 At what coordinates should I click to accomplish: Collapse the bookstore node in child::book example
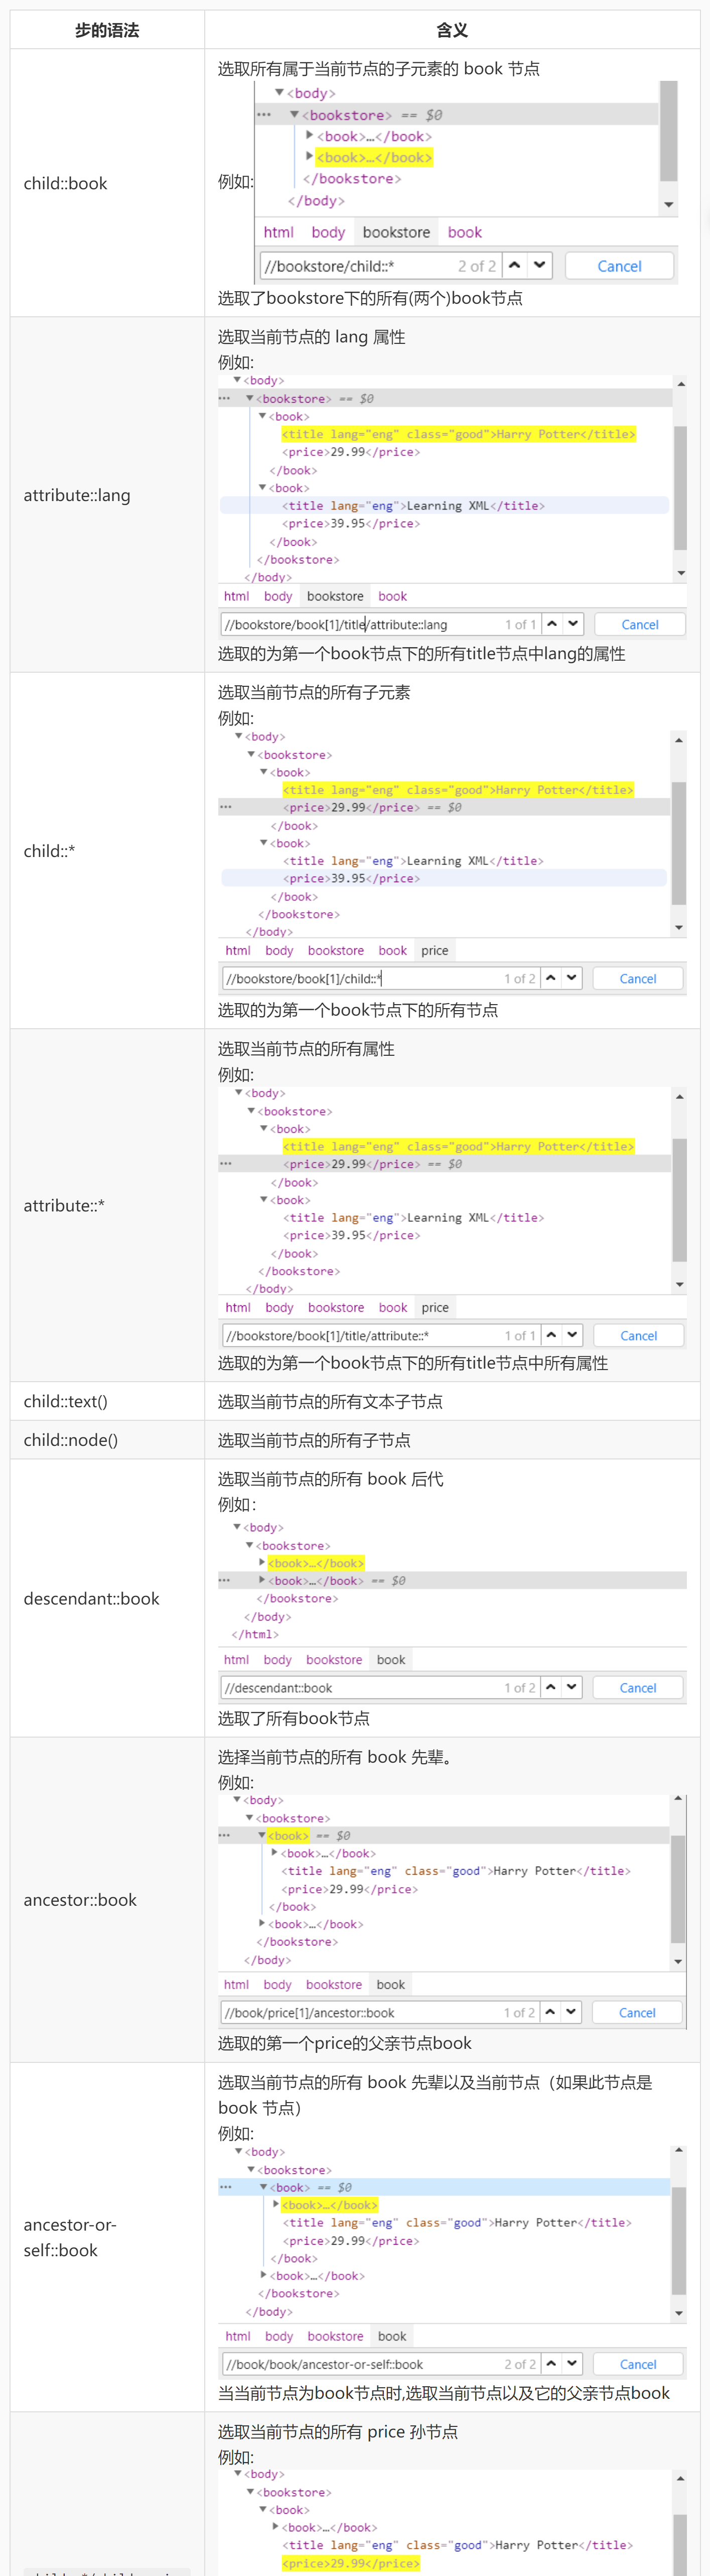click(295, 115)
